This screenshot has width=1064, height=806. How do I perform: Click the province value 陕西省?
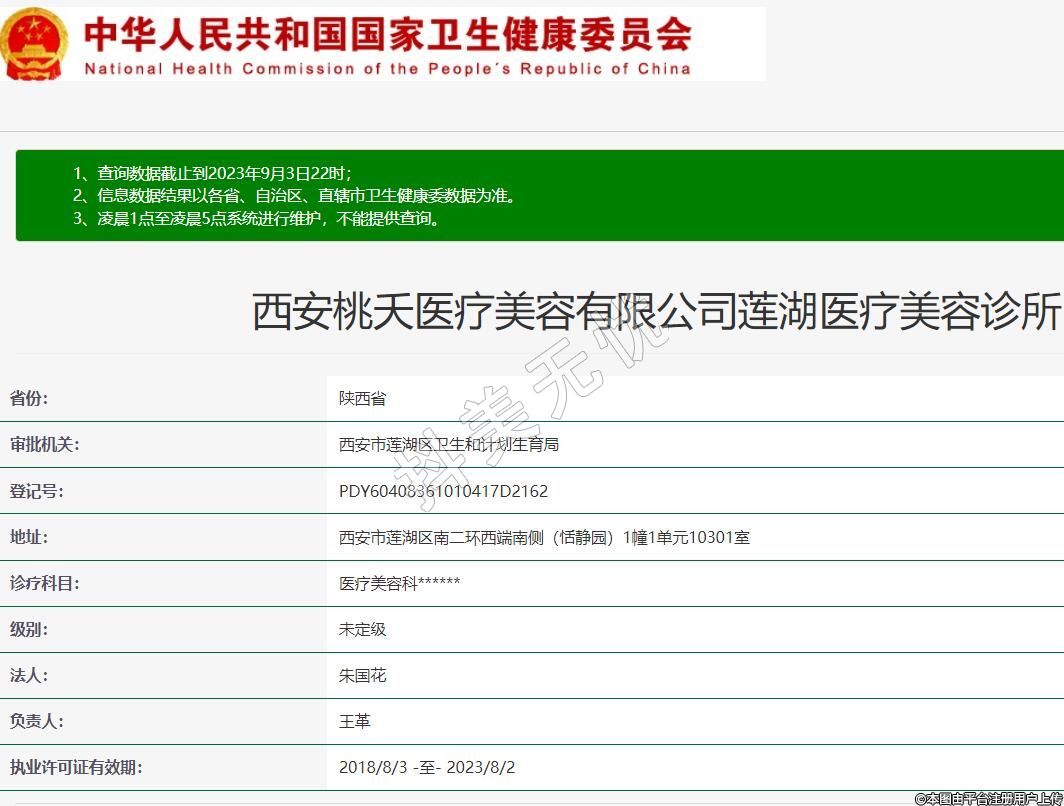coord(362,398)
